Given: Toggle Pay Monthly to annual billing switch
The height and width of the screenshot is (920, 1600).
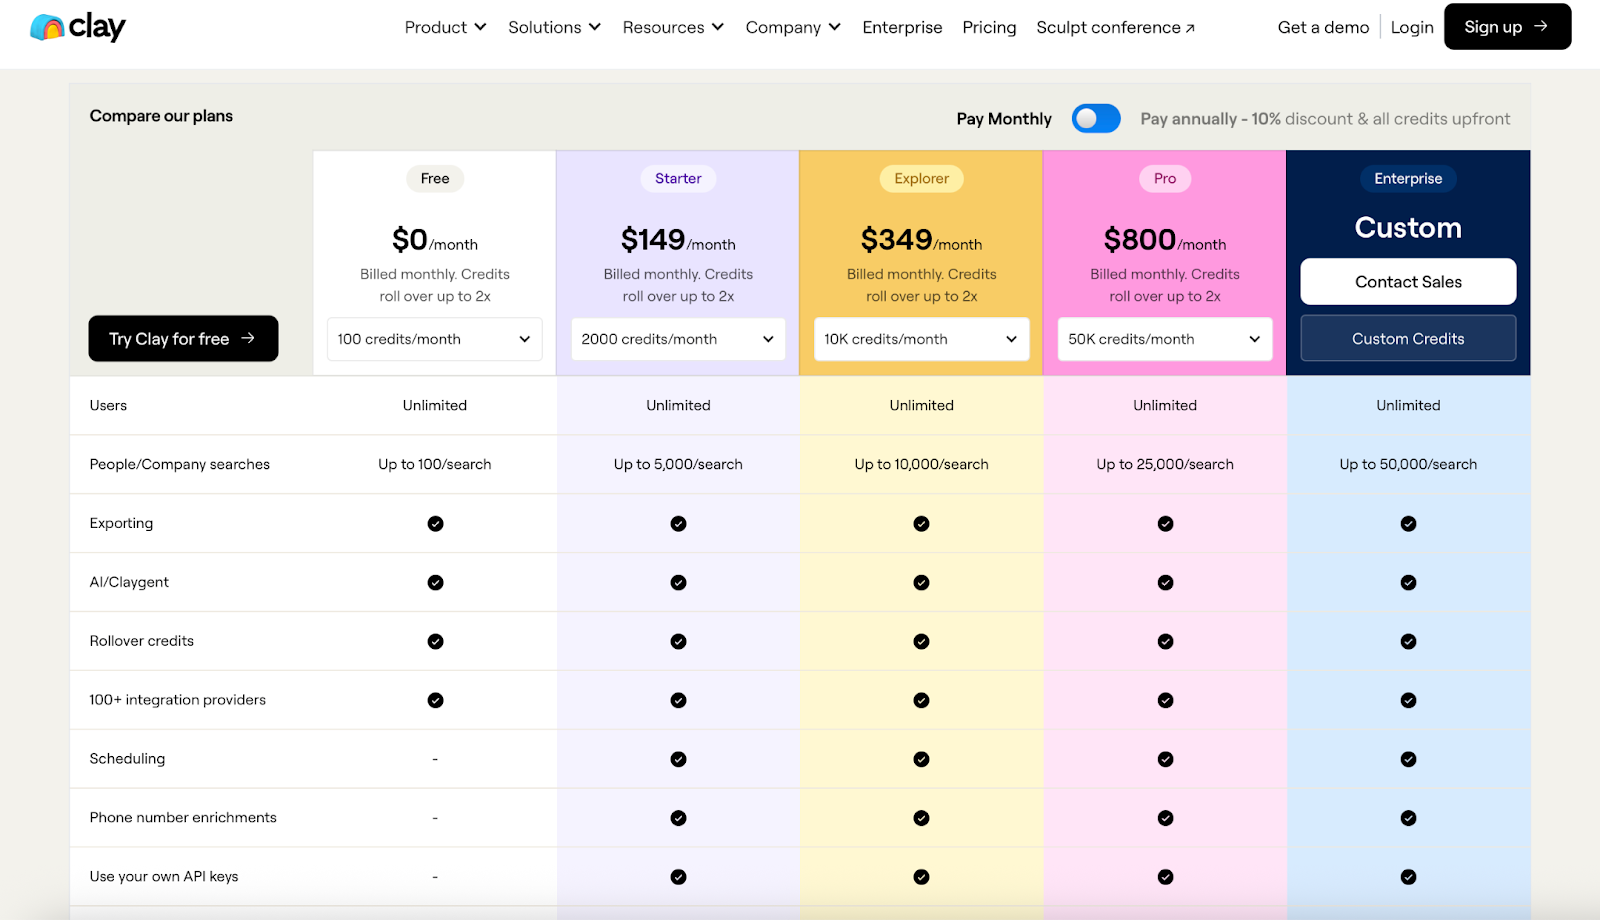Looking at the screenshot, I should [1096, 118].
